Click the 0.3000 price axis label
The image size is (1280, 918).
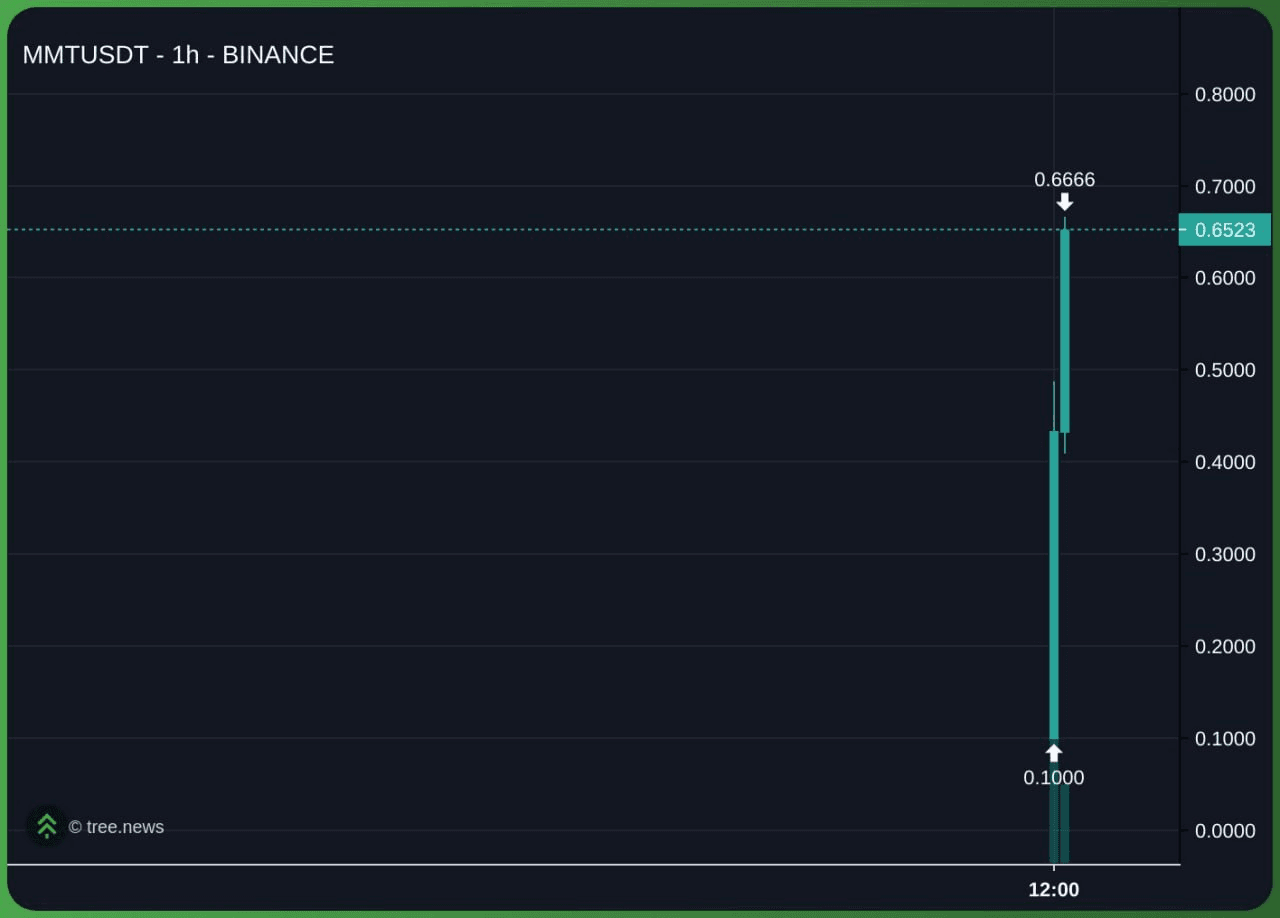(x=1225, y=554)
